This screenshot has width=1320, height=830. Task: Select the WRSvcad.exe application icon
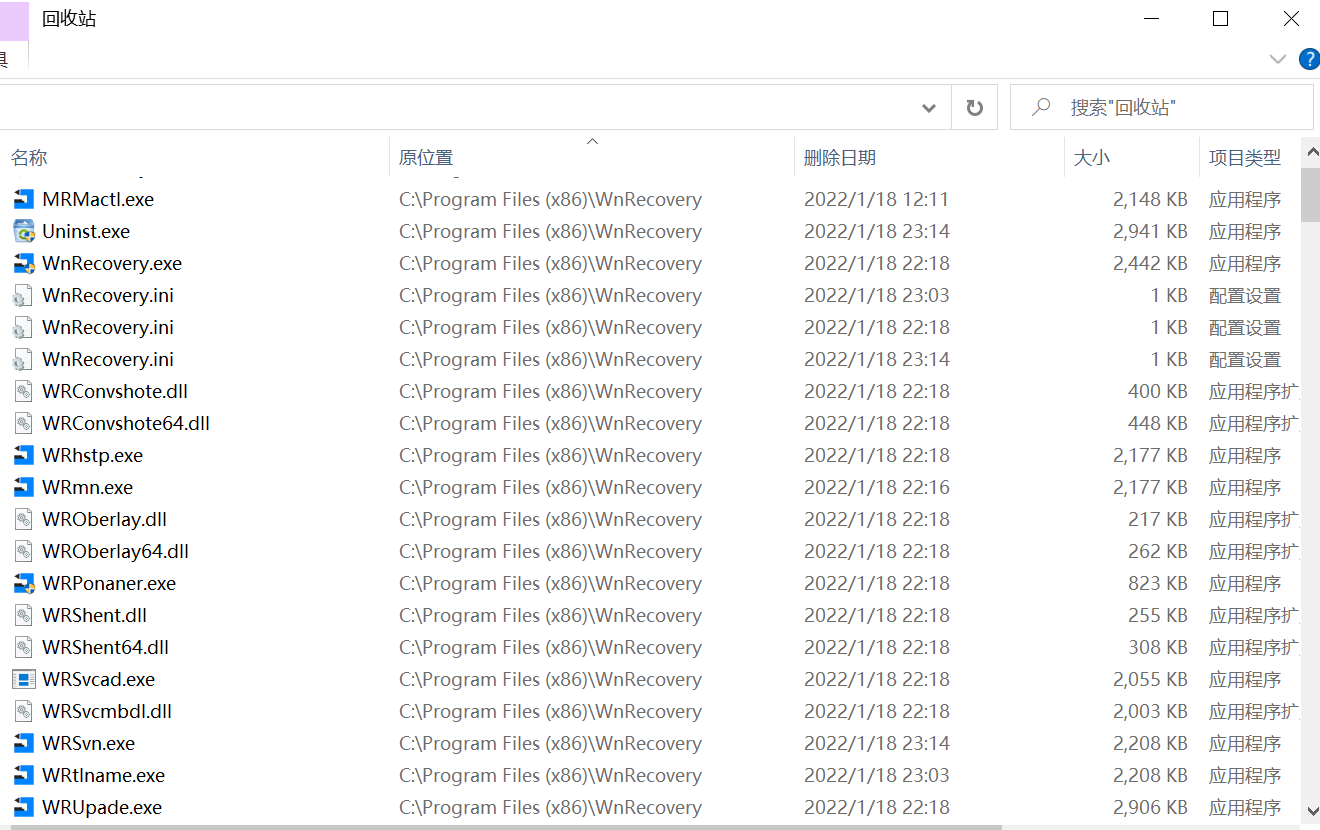point(22,679)
